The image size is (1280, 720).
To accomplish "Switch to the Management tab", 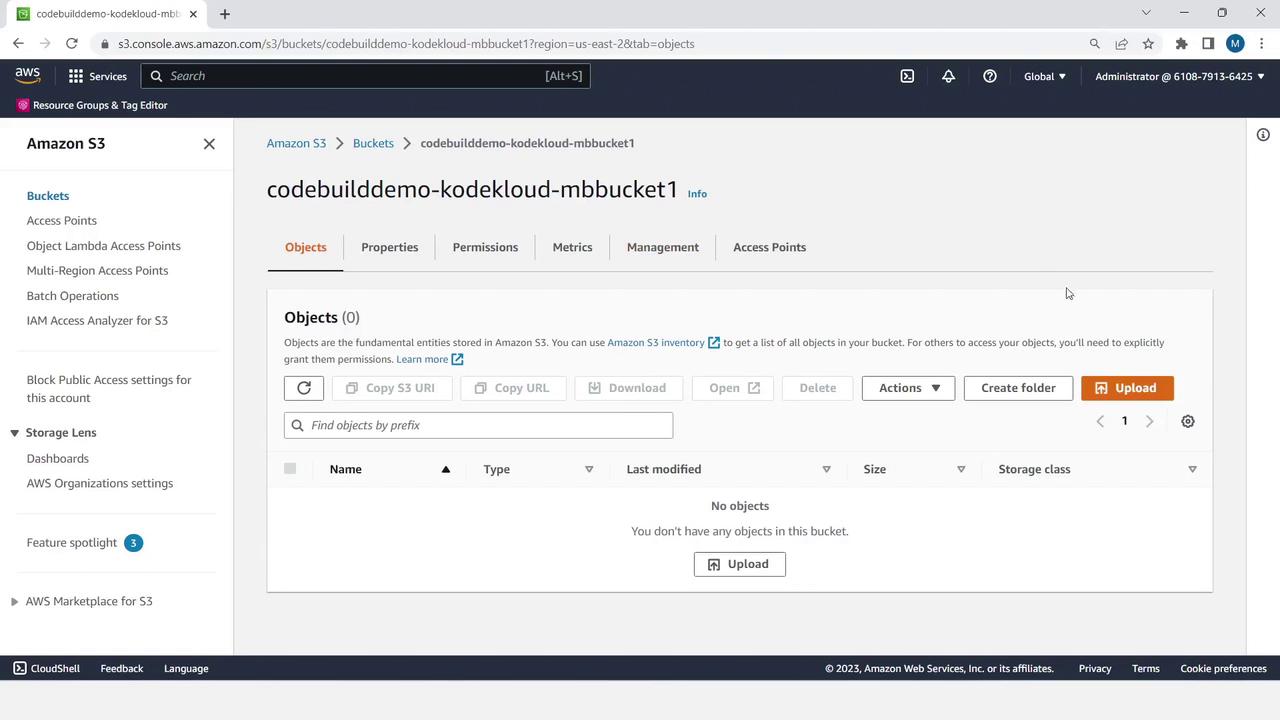I will point(663,247).
